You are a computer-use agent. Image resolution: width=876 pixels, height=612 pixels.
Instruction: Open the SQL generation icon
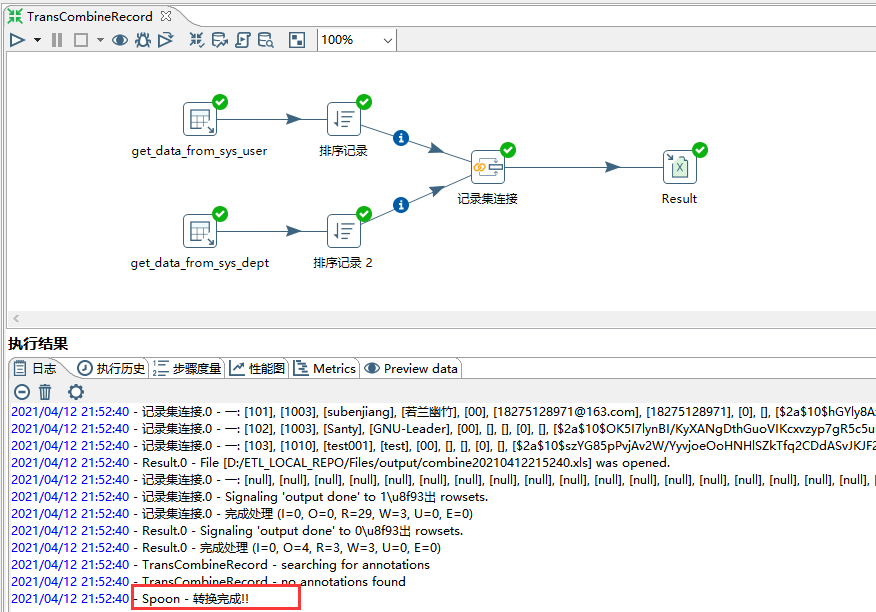(x=244, y=40)
